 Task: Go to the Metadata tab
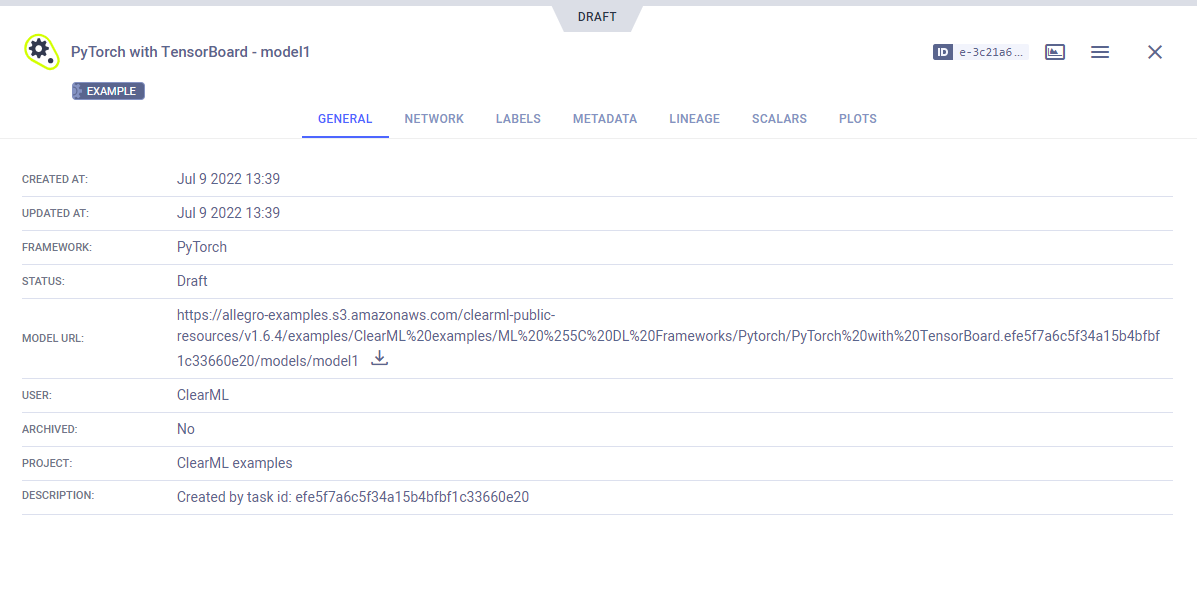pos(605,119)
